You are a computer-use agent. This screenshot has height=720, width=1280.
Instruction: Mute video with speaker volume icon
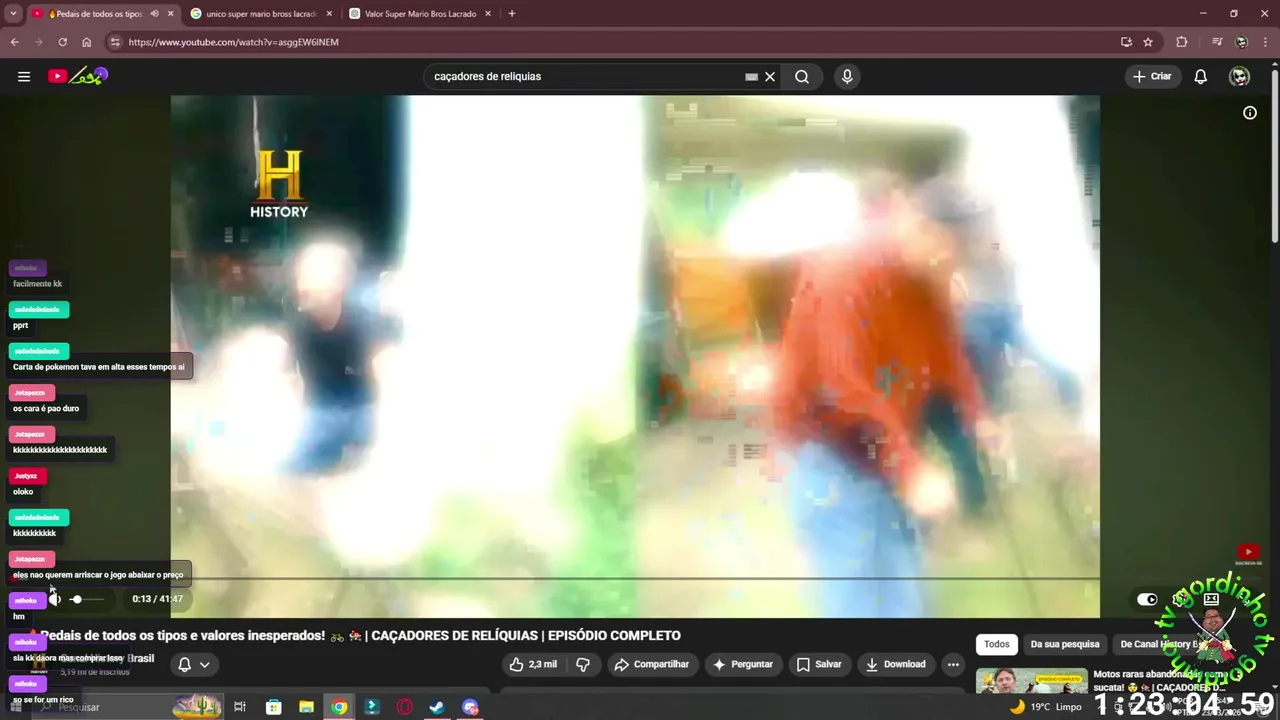tap(54, 599)
